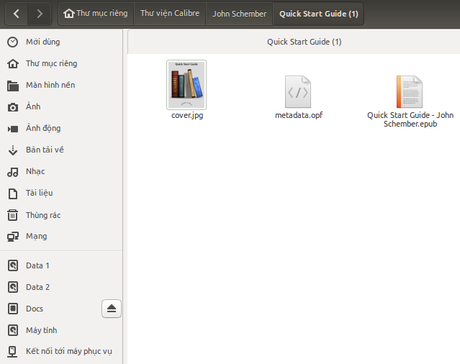Click the Data 2 drive icon
460x364 pixels.
point(13,287)
